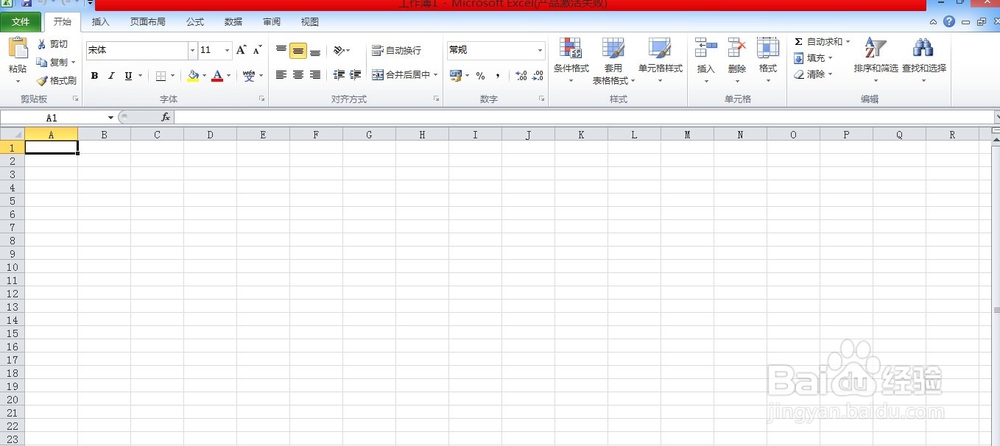Click the cells Format (格式) icon

[768, 48]
